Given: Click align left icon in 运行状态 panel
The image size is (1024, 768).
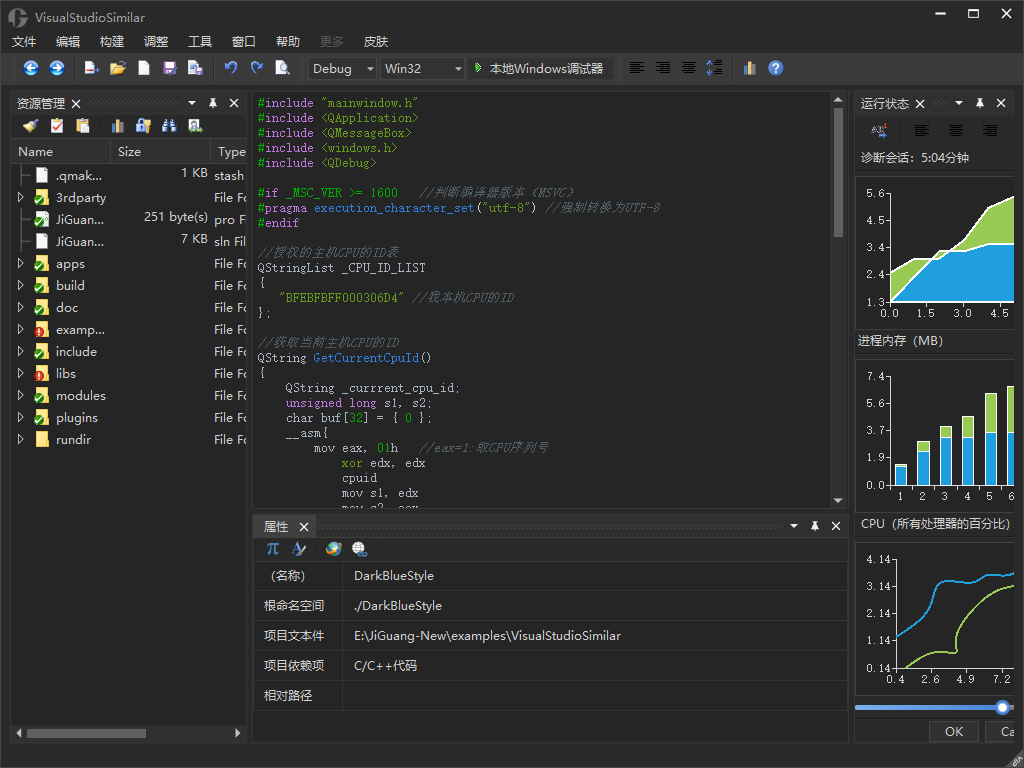Looking at the screenshot, I should (x=921, y=131).
